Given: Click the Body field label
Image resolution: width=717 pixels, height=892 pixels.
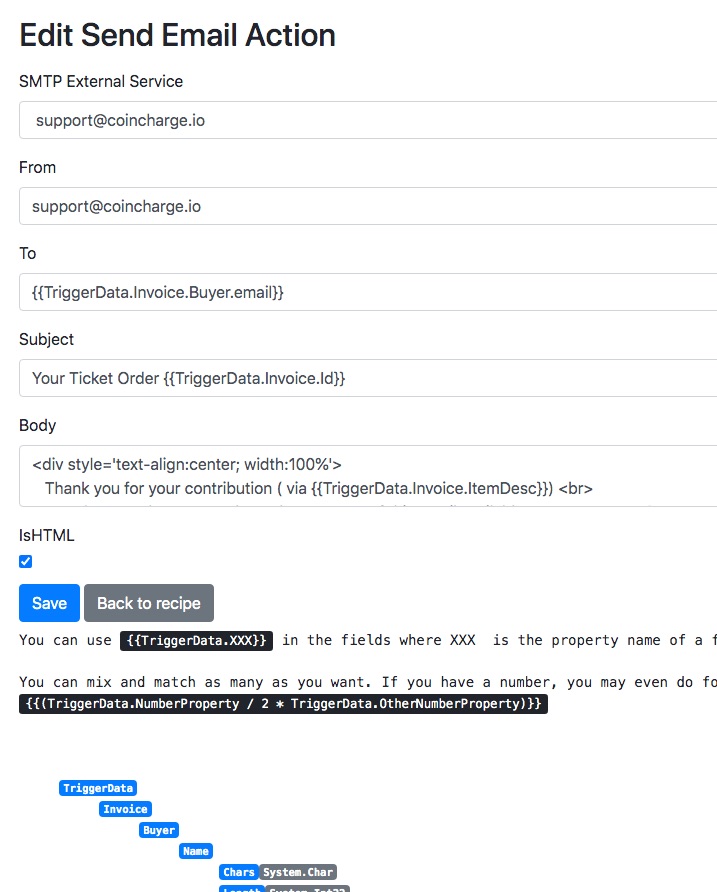Looking at the screenshot, I should tap(38, 426).
